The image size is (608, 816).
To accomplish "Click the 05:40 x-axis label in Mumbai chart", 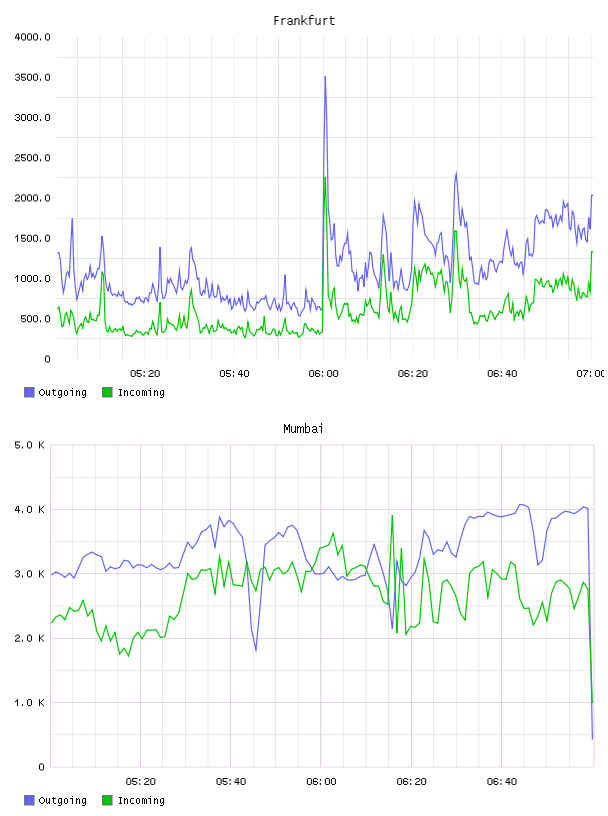I will (231, 782).
